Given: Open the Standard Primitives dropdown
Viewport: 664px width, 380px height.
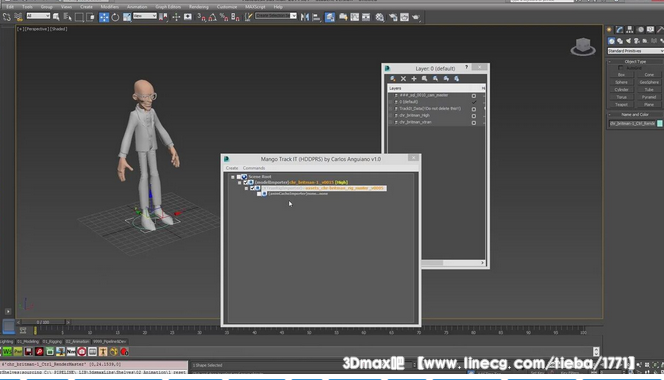Looking at the screenshot, I should click(635, 51).
